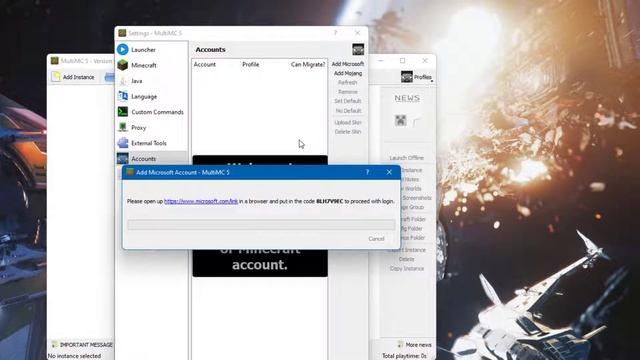
Task: Click the login progress bar in dialog
Action: [261, 224]
